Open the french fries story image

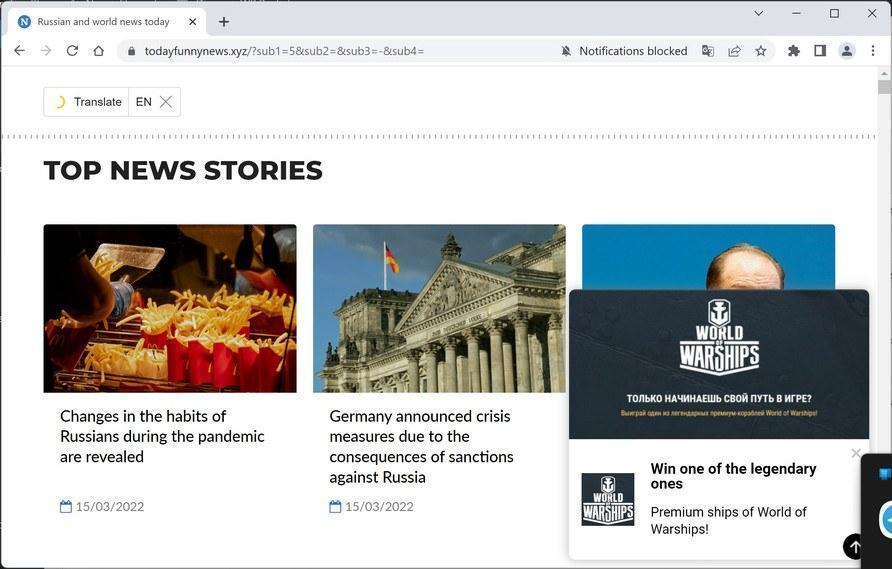point(170,308)
